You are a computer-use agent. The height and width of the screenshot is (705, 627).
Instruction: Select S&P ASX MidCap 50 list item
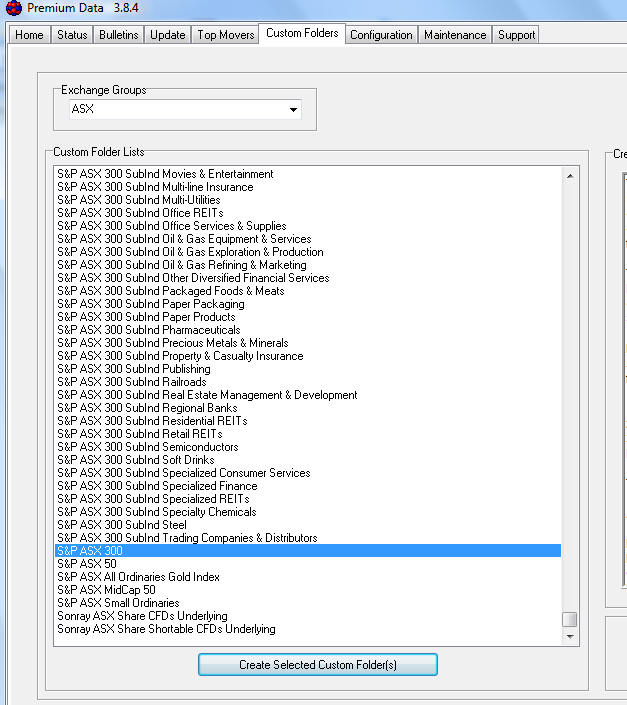[x=308, y=590]
